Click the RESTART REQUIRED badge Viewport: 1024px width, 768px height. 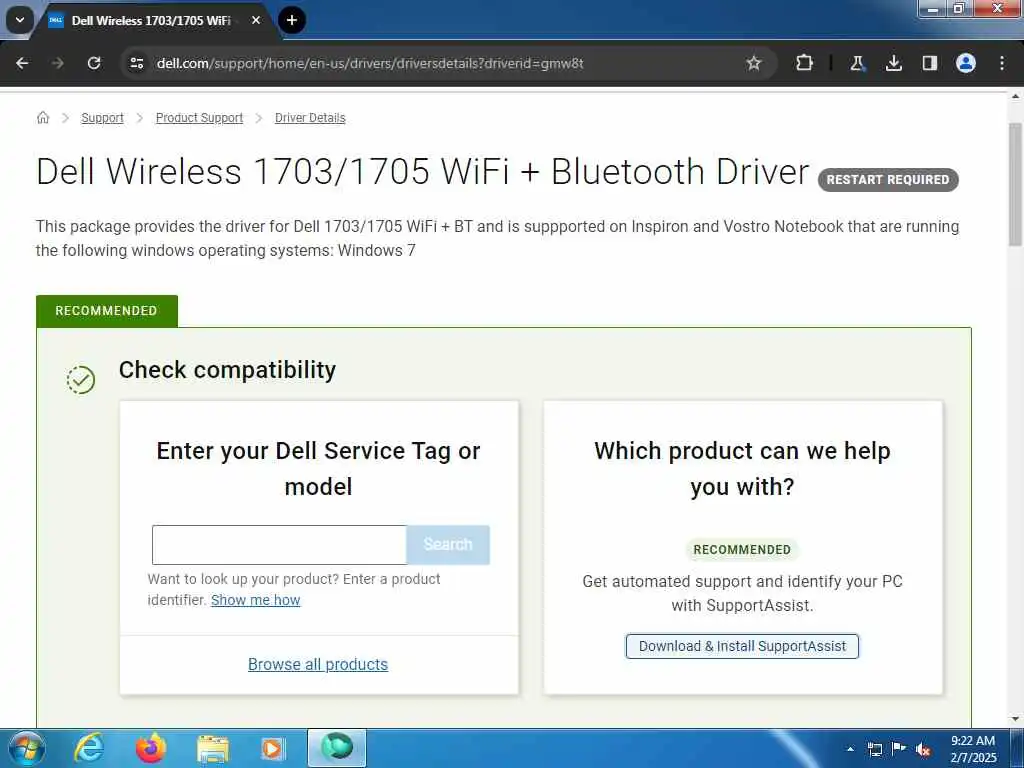click(888, 180)
